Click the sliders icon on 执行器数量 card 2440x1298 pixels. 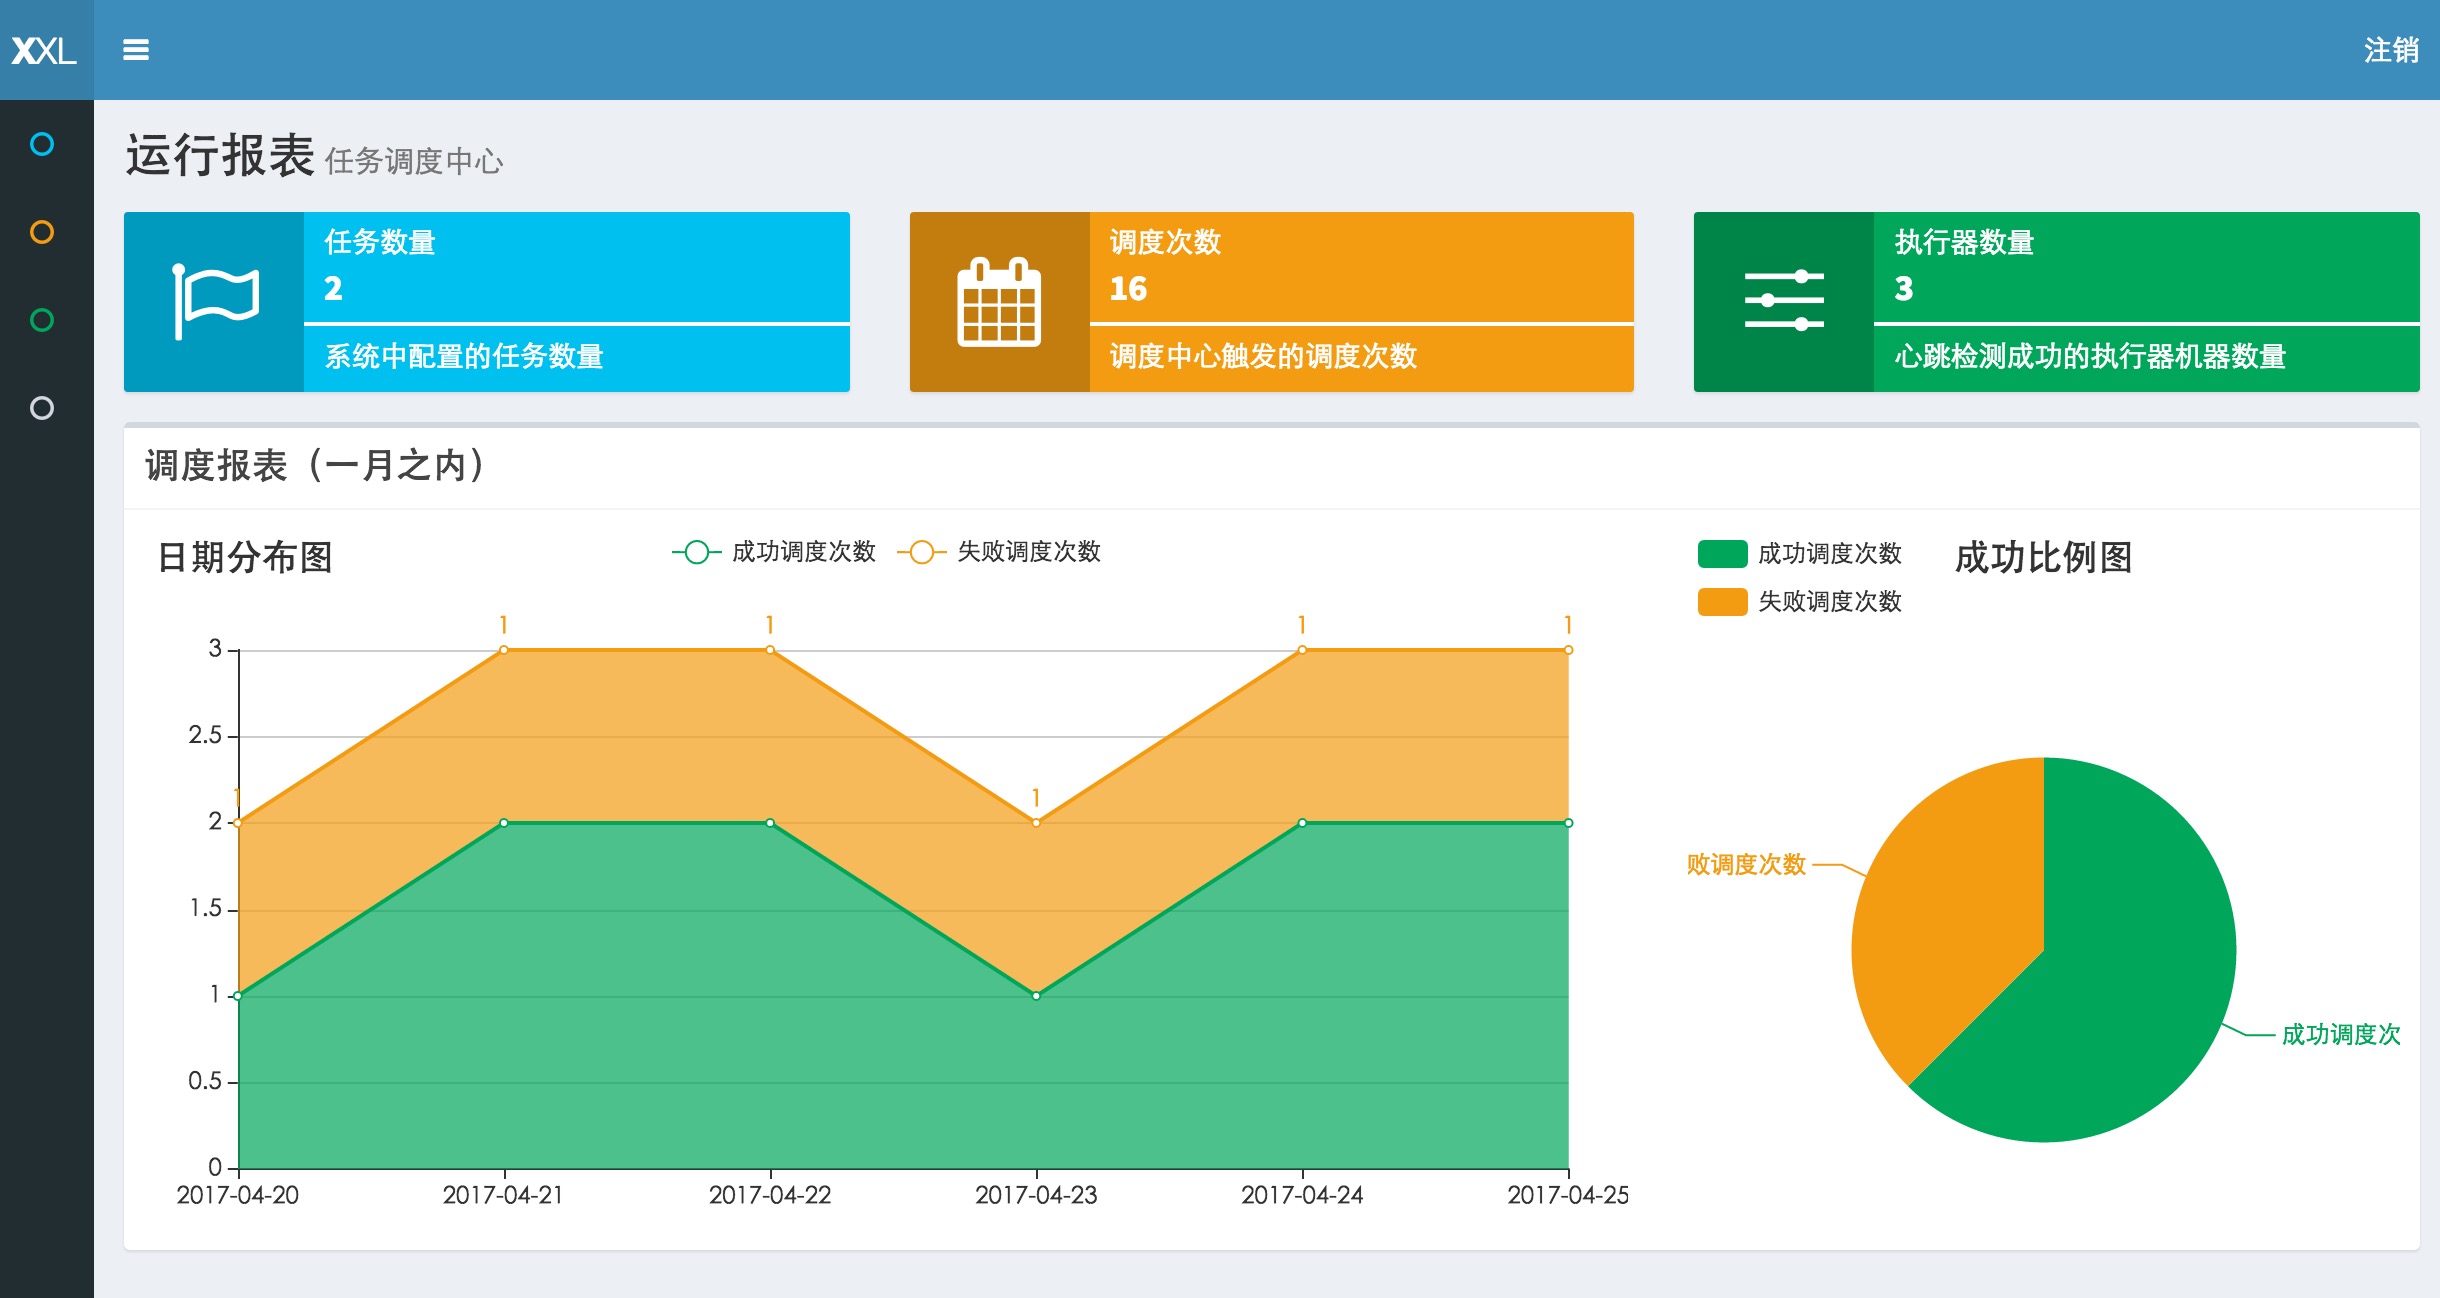click(1784, 300)
